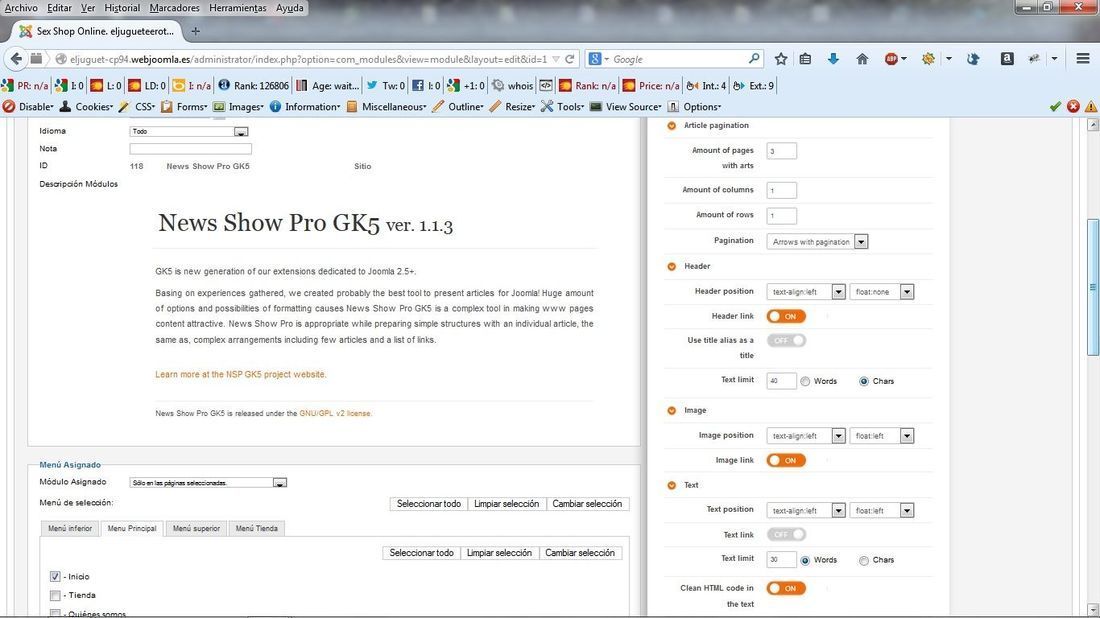Screen dimensions: 1100x618
Task: Switch to Menú Tienda tab
Action: [257, 528]
